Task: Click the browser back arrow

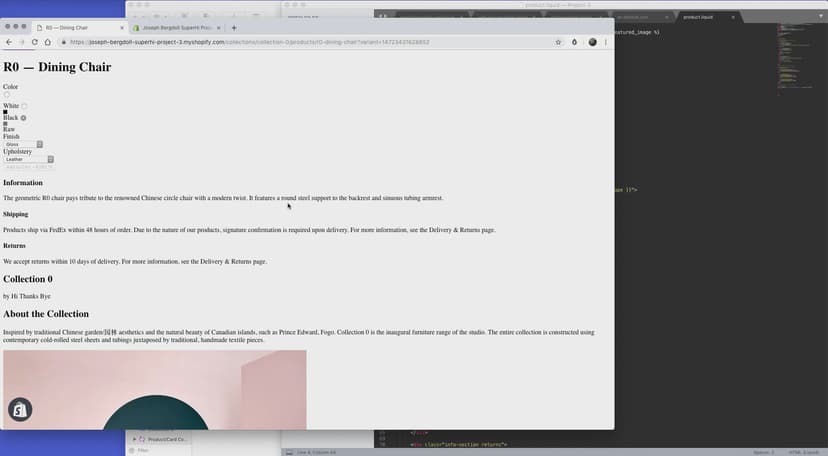Action: 9,42
